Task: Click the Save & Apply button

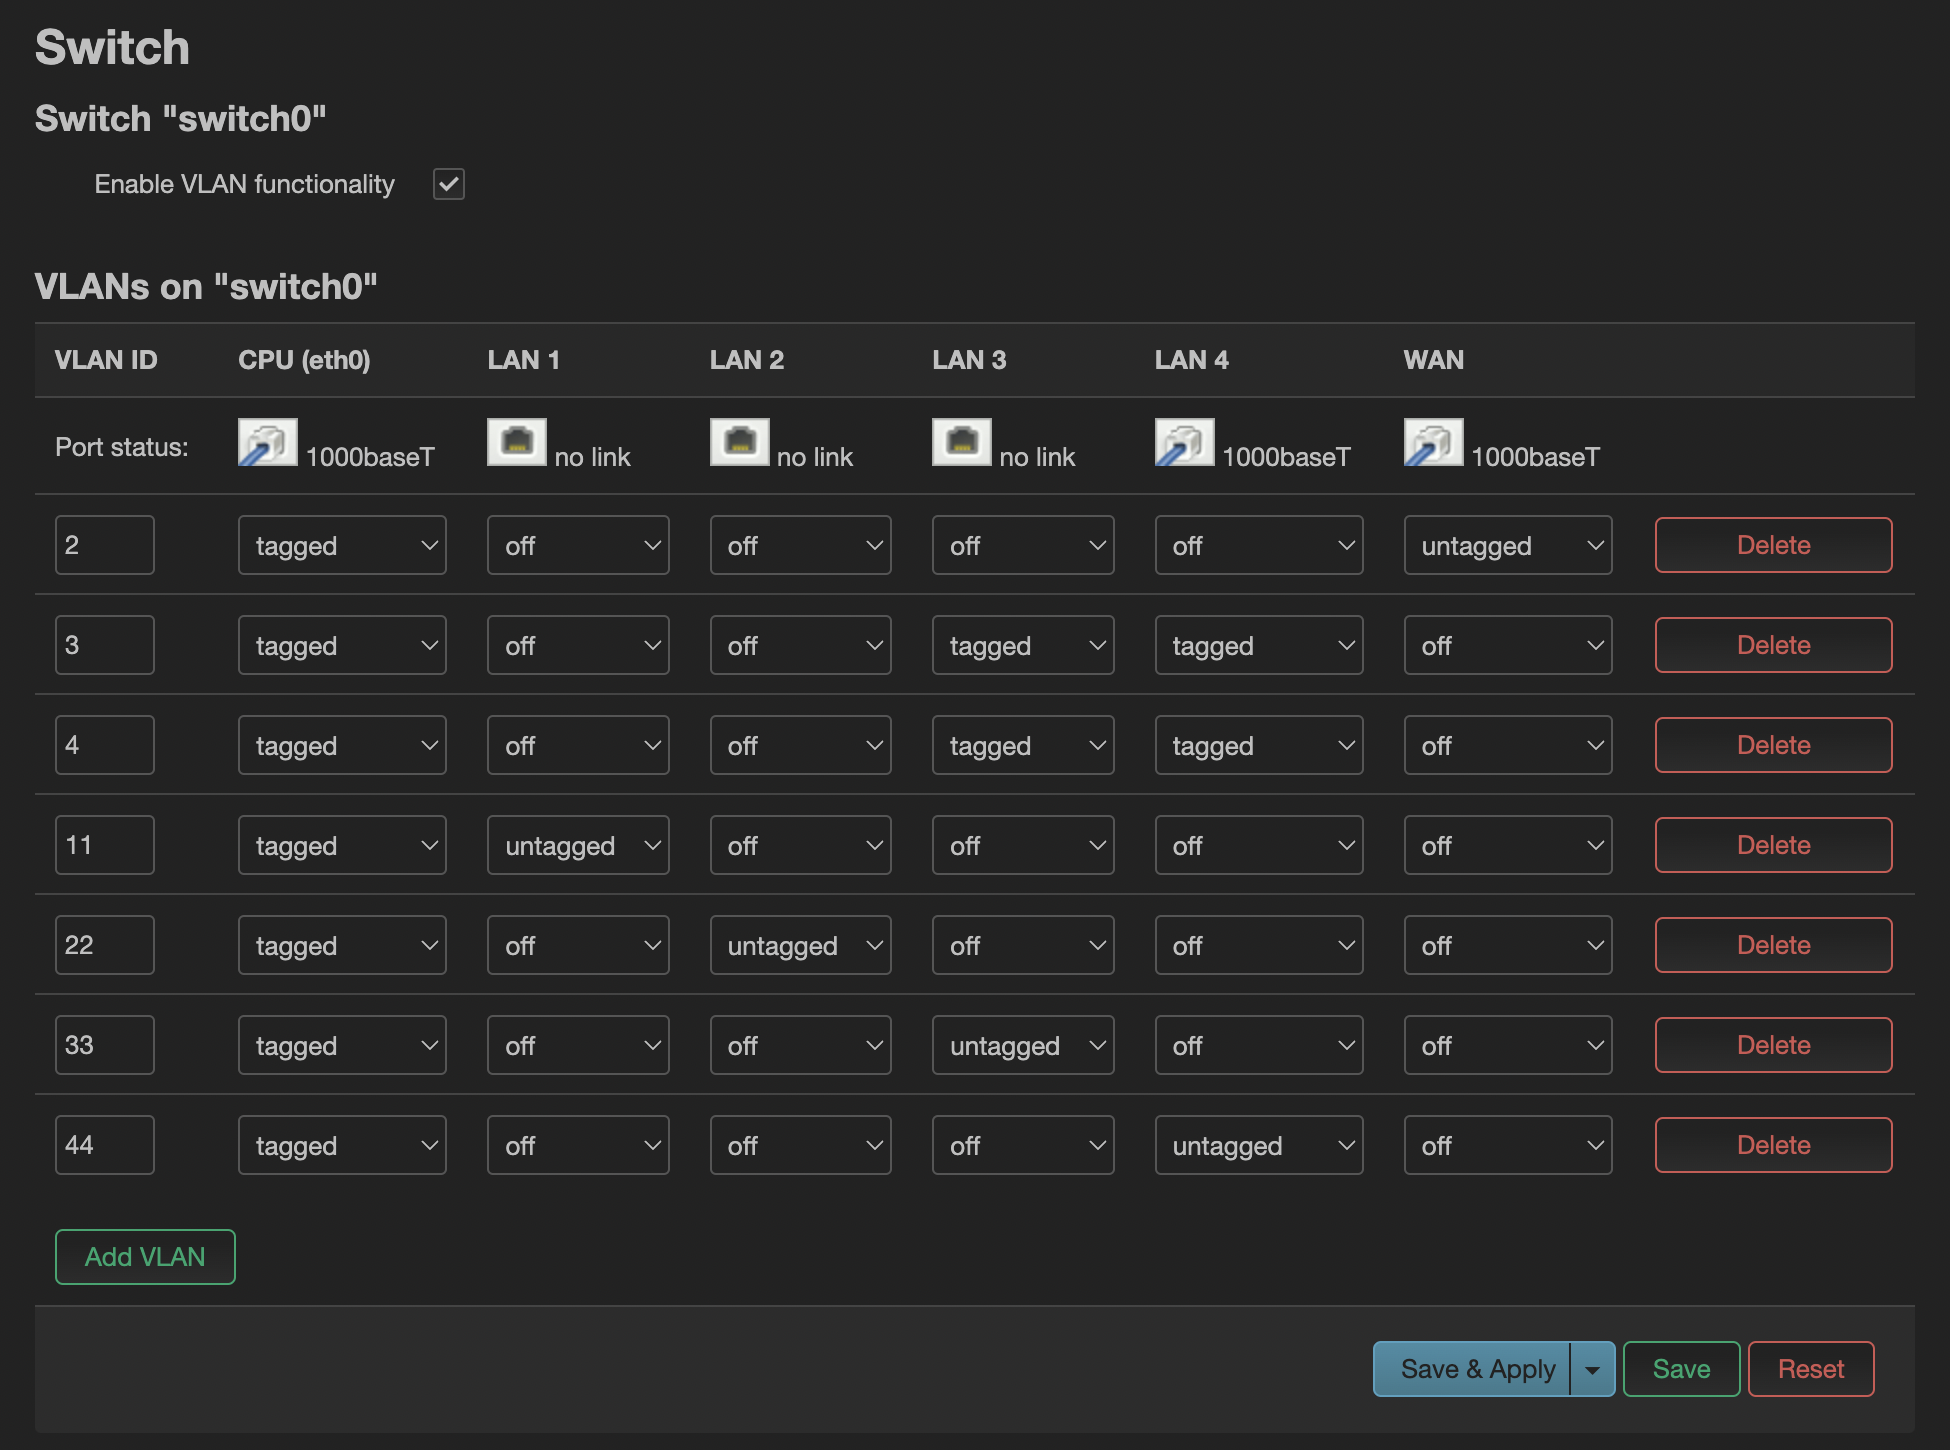Action: [1476, 1368]
